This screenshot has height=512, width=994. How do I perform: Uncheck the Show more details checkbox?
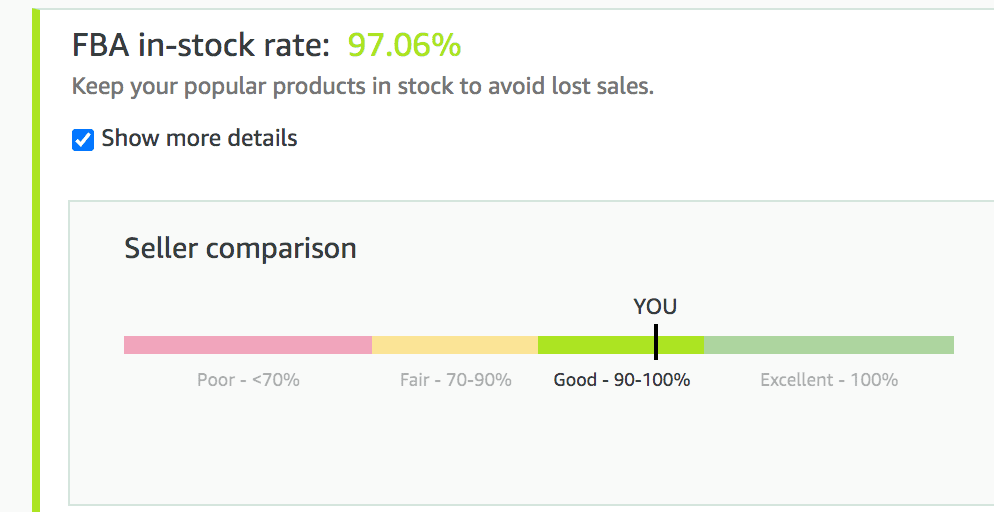click(x=83, y=140)
